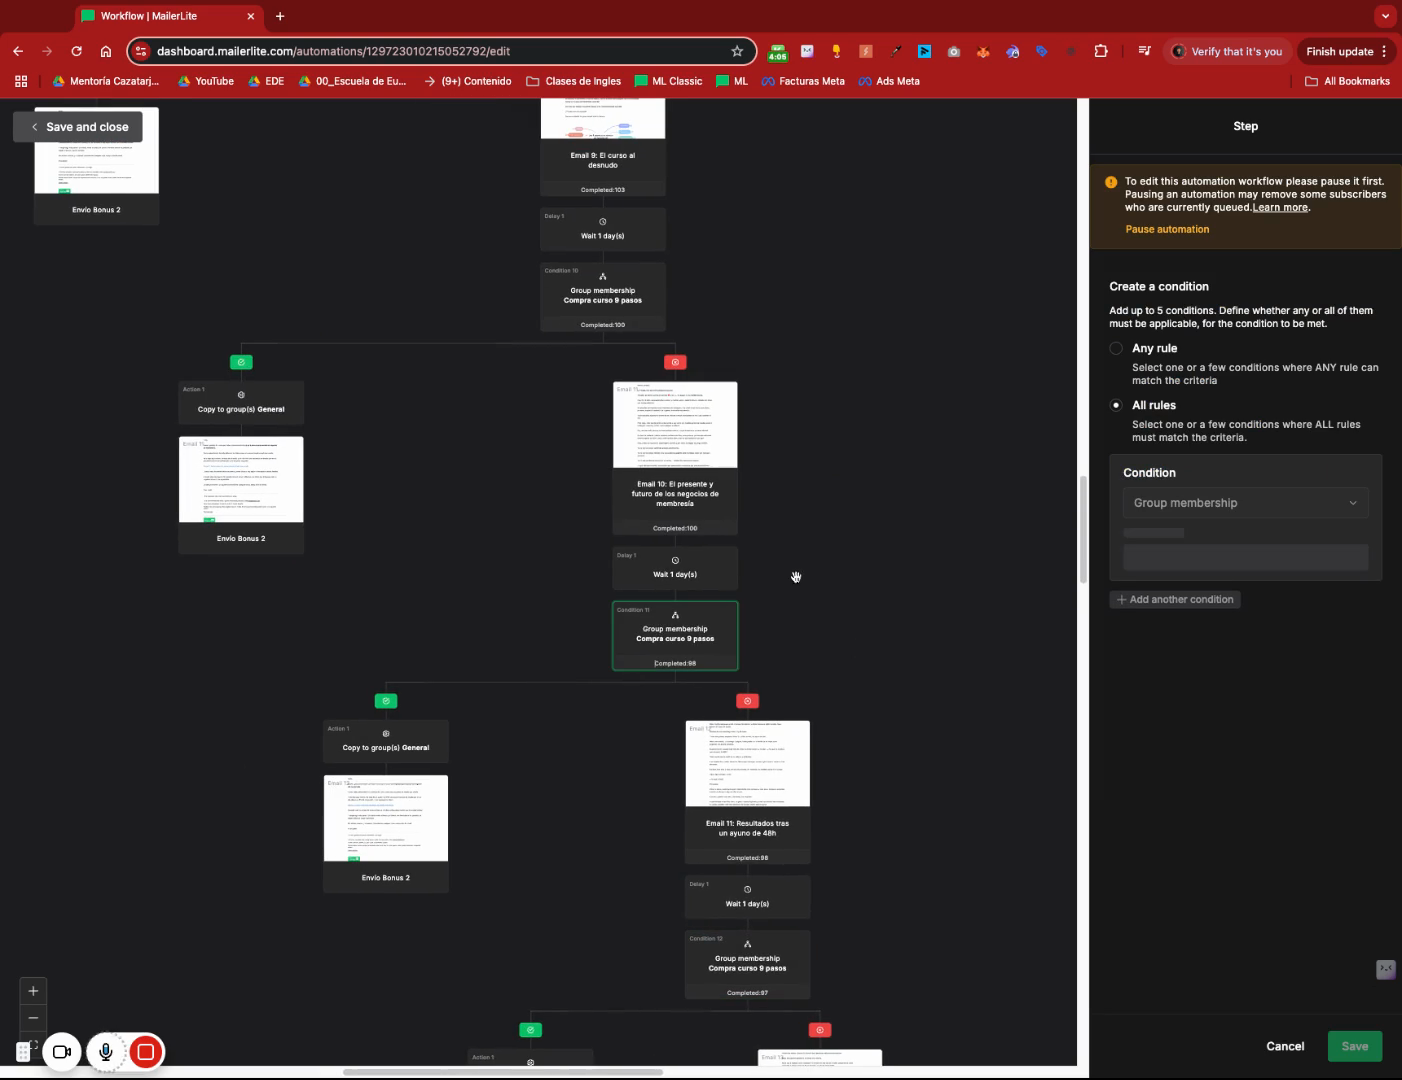Click green yes-branch icon under Condition 11
This screenshot has width=1402, height=1080.
[x=386, y=701]
